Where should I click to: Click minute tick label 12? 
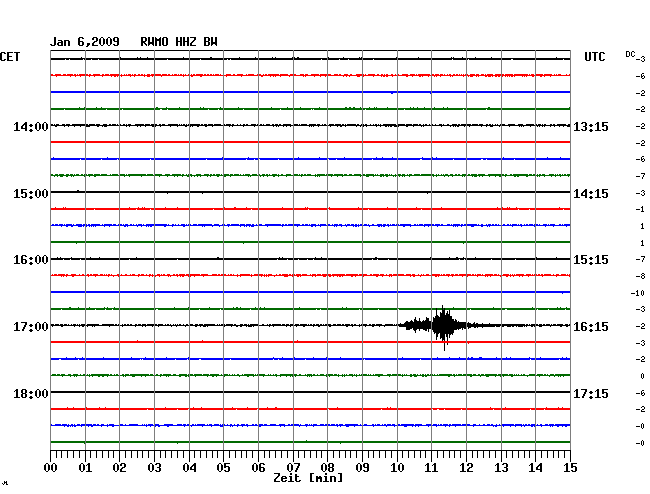[x=466, y=467]
